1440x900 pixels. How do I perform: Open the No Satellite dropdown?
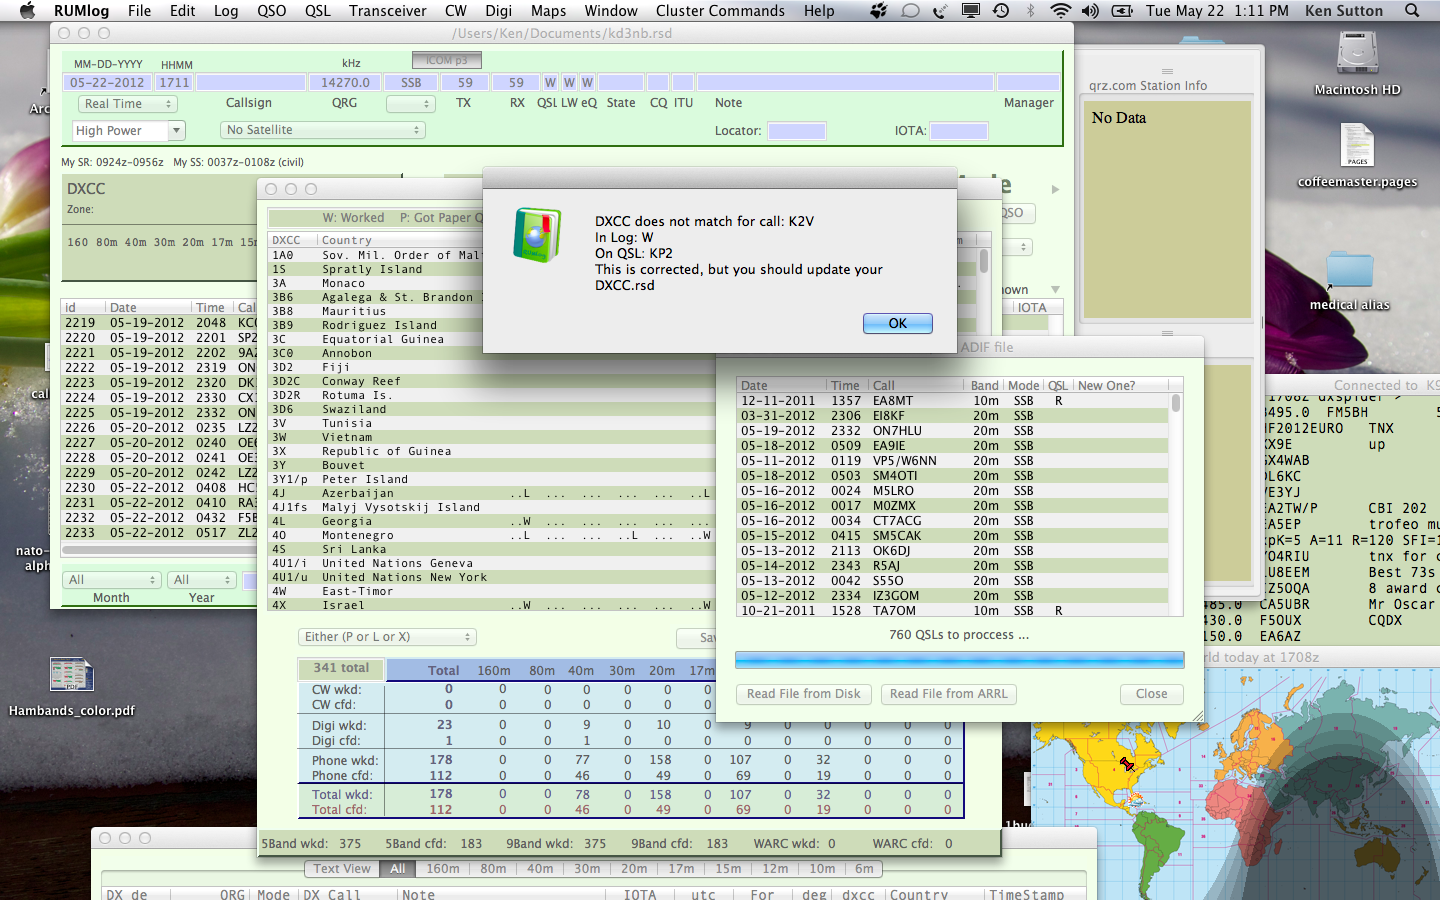click(323, 130)
